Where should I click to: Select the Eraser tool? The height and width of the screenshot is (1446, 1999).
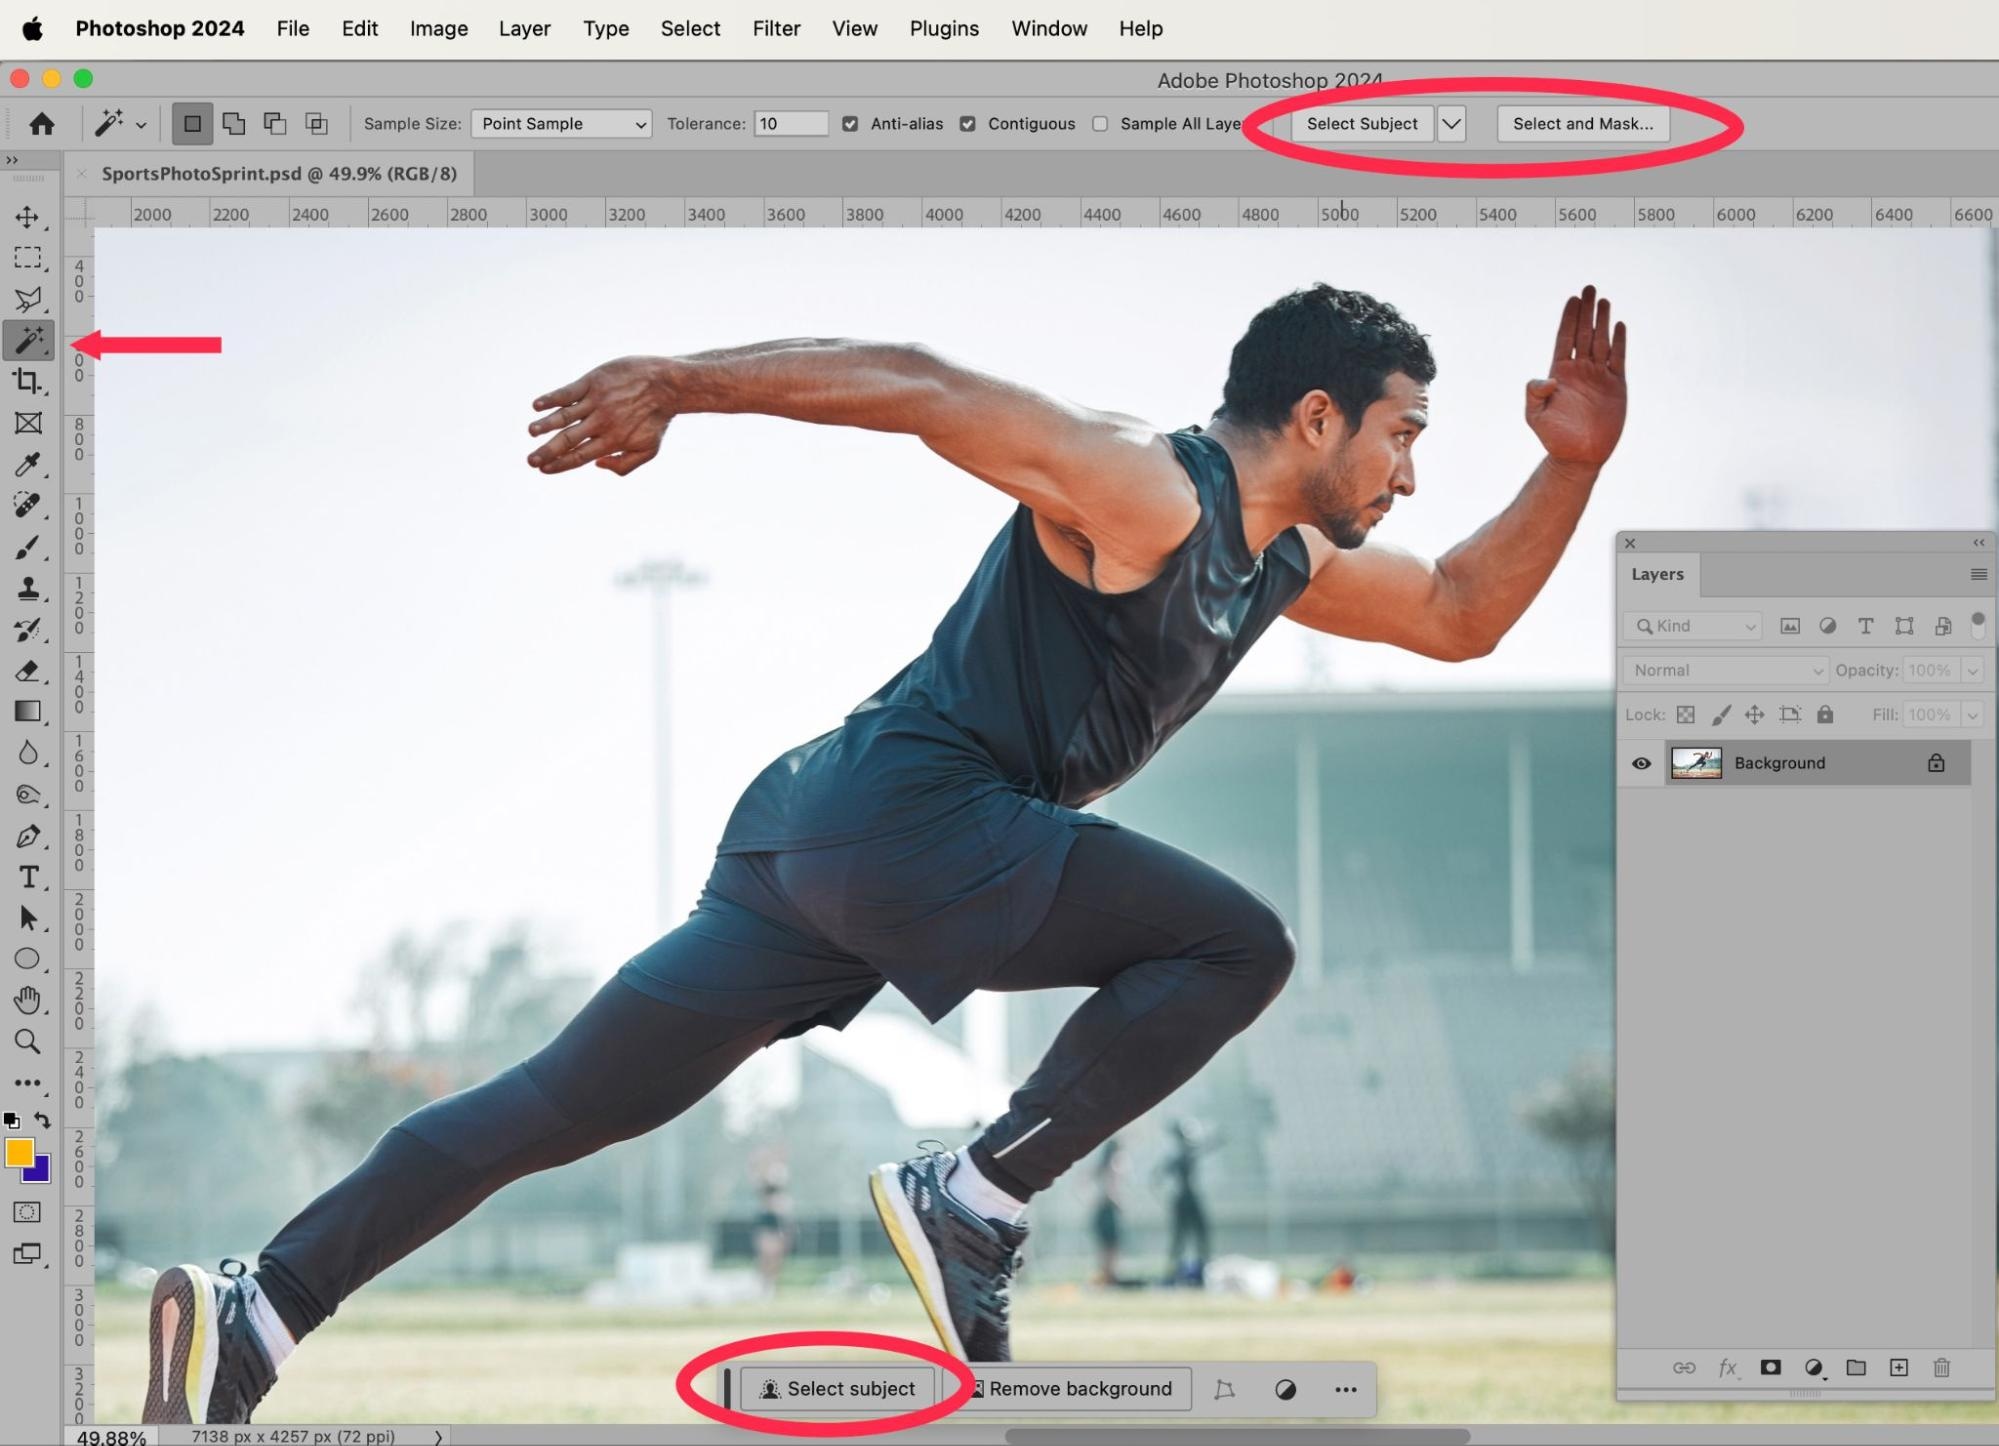[x=28, y=671]
